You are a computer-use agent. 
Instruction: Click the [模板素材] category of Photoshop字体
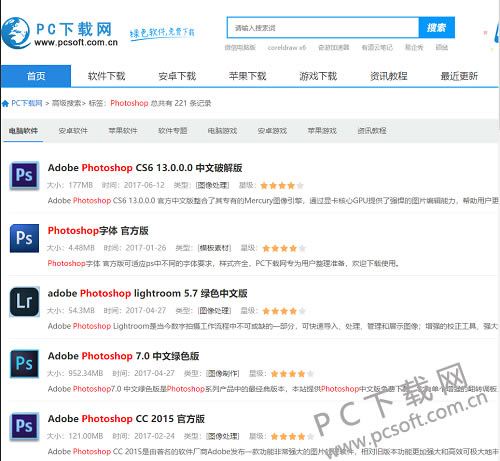coord(214,248)
